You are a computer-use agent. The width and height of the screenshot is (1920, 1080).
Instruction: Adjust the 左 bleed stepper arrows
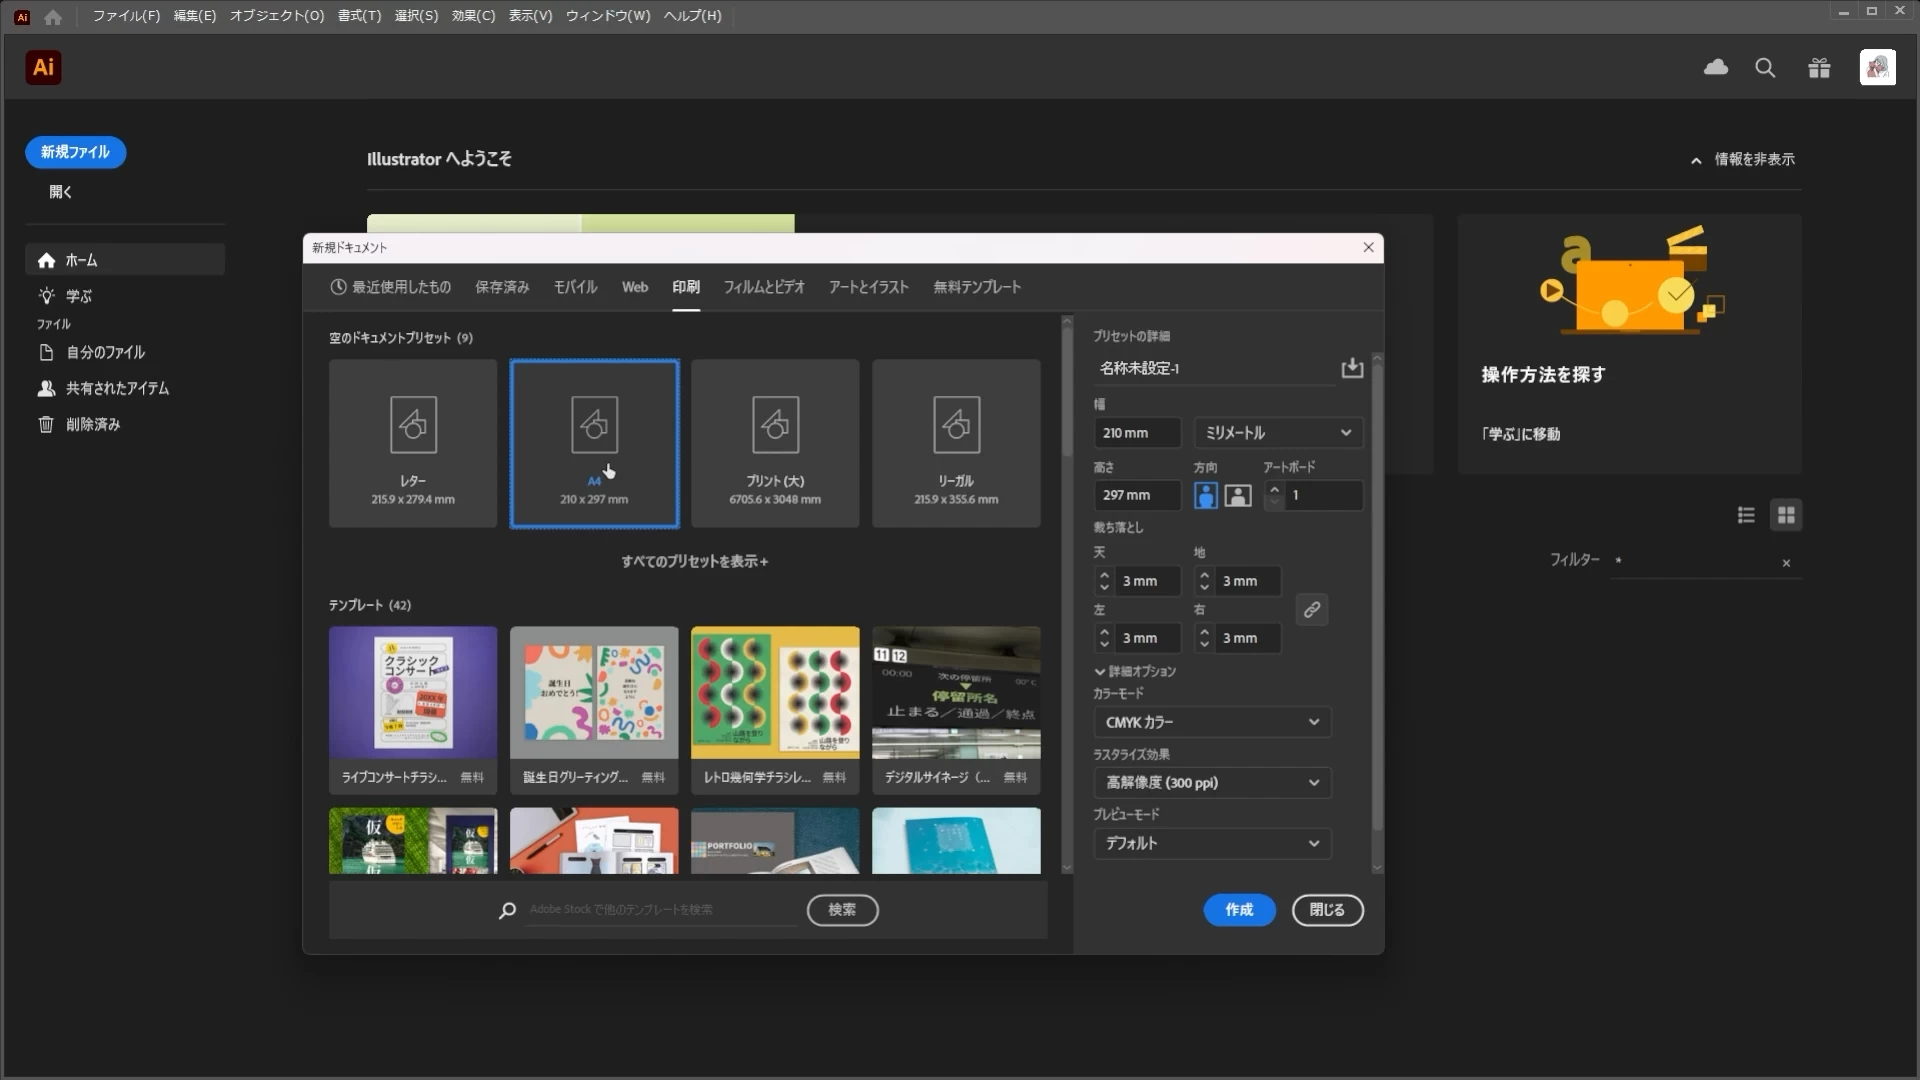point(1104,638)
